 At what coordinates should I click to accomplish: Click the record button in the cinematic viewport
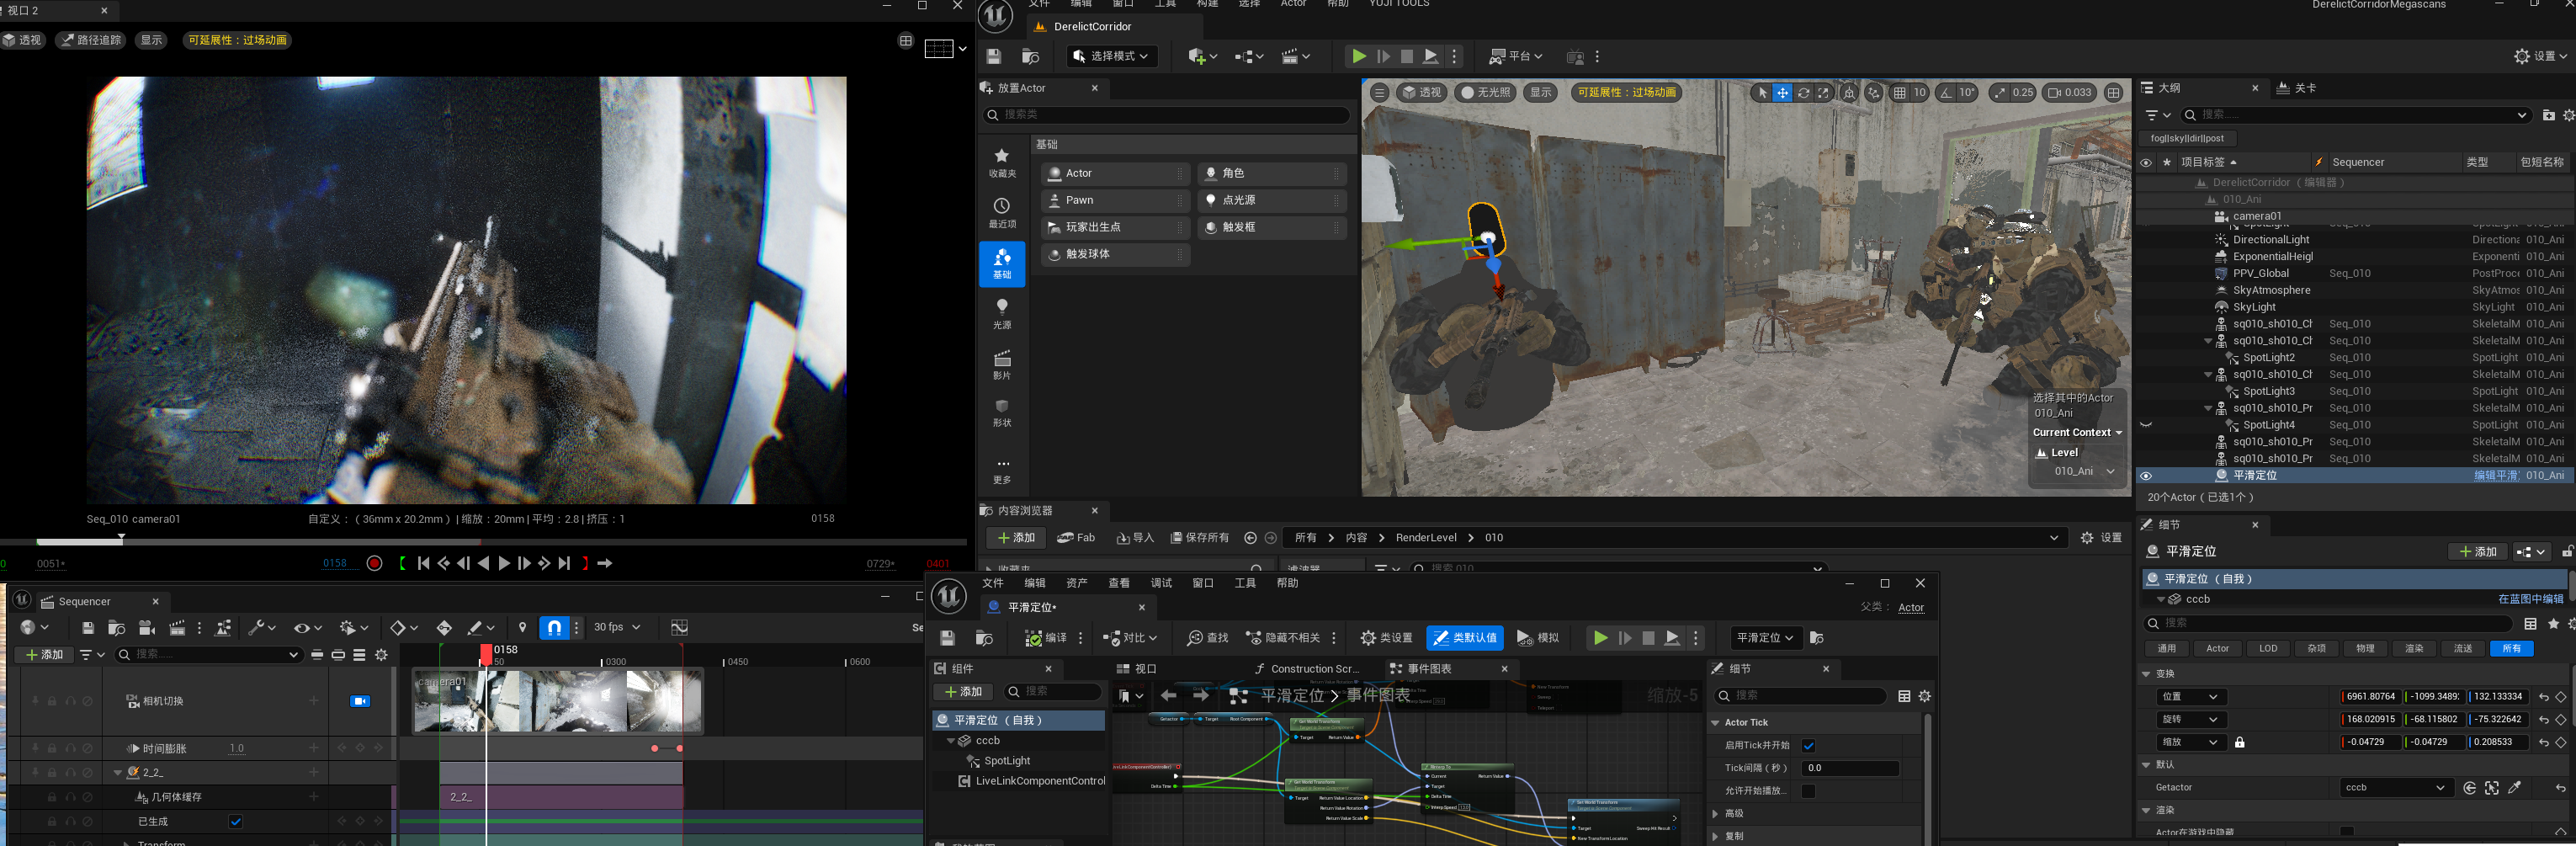point(375,564)
